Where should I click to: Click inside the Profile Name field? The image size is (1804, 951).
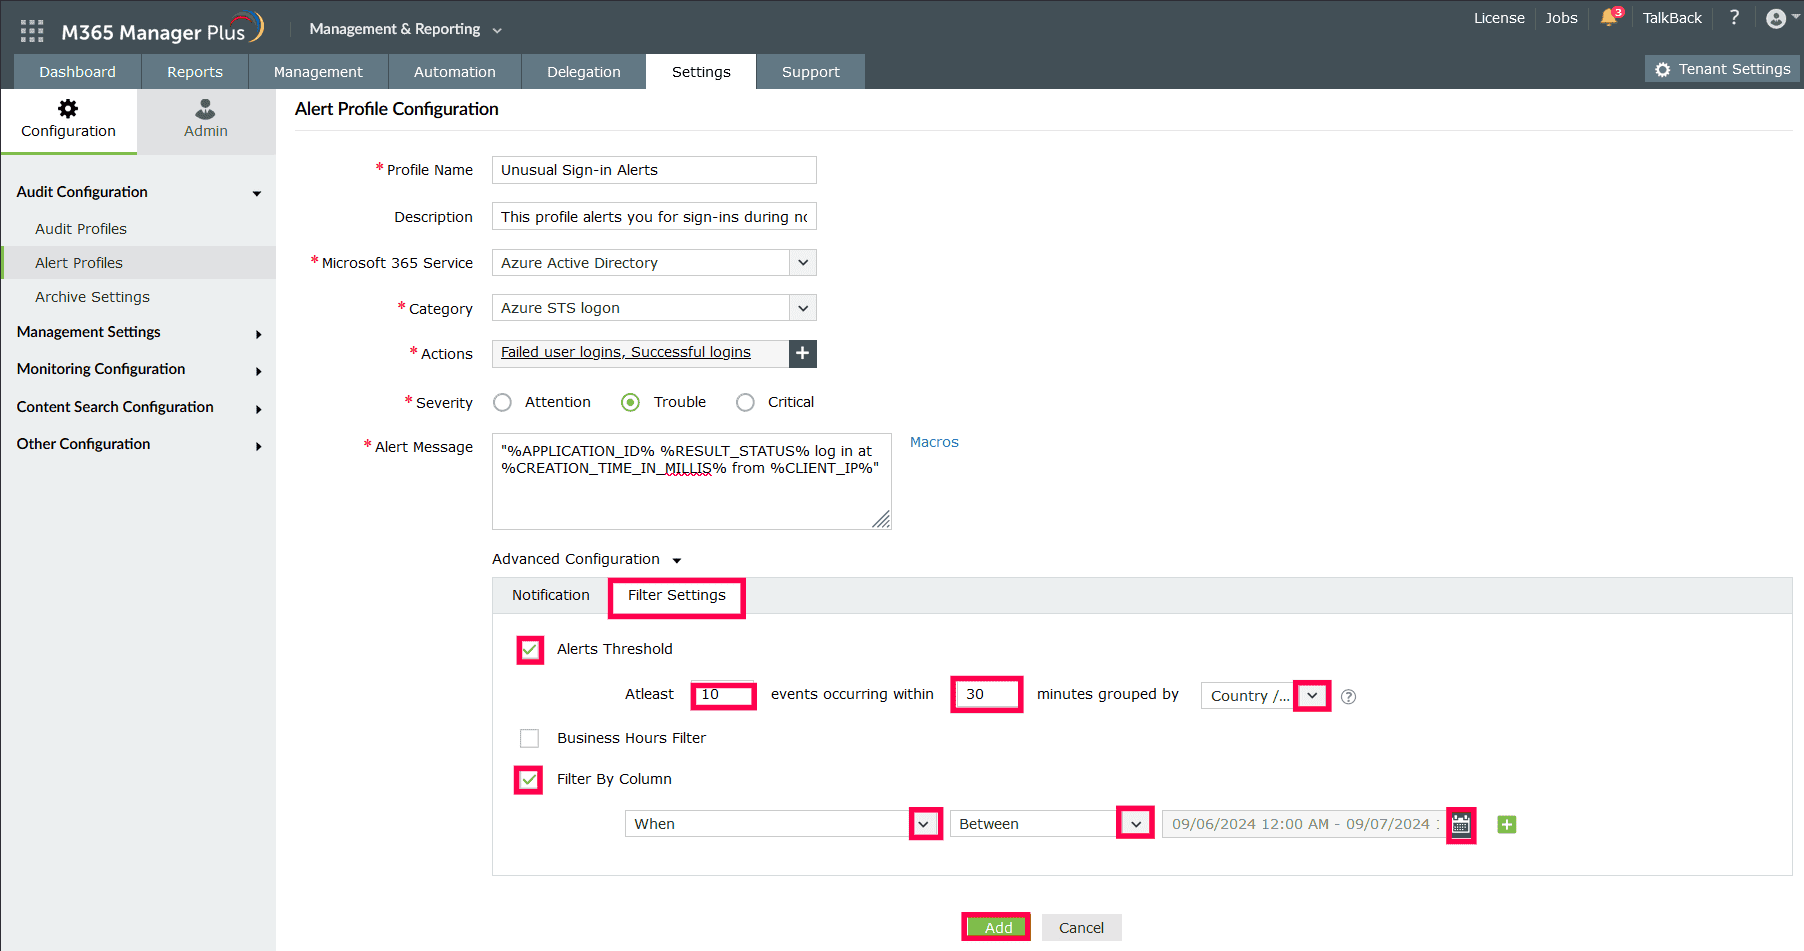tap(652, 169)
